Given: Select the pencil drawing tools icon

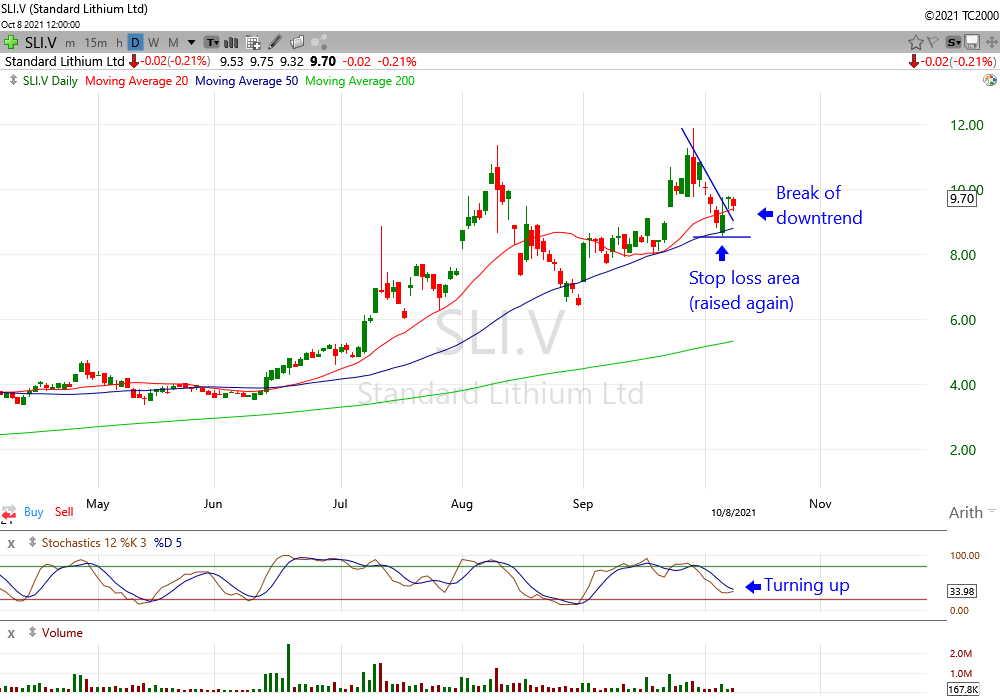Looking at the screenshot, I should [x=275, y=42].
